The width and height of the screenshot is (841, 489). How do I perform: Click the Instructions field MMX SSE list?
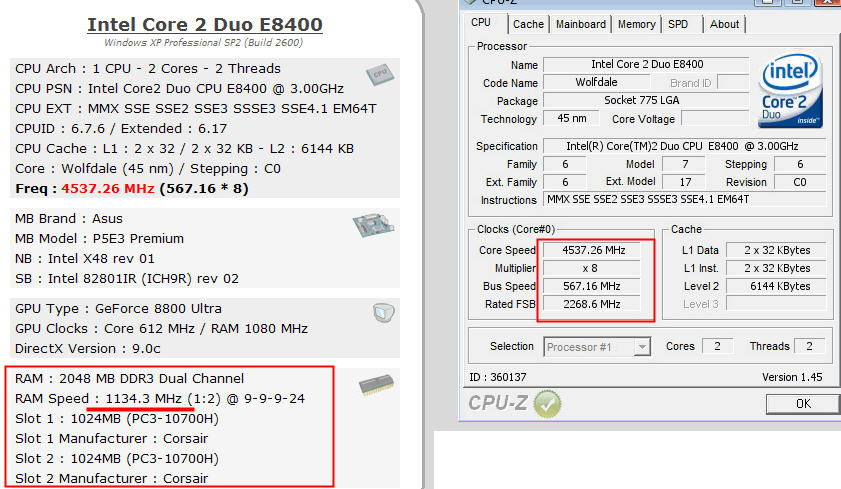(684, 199)
